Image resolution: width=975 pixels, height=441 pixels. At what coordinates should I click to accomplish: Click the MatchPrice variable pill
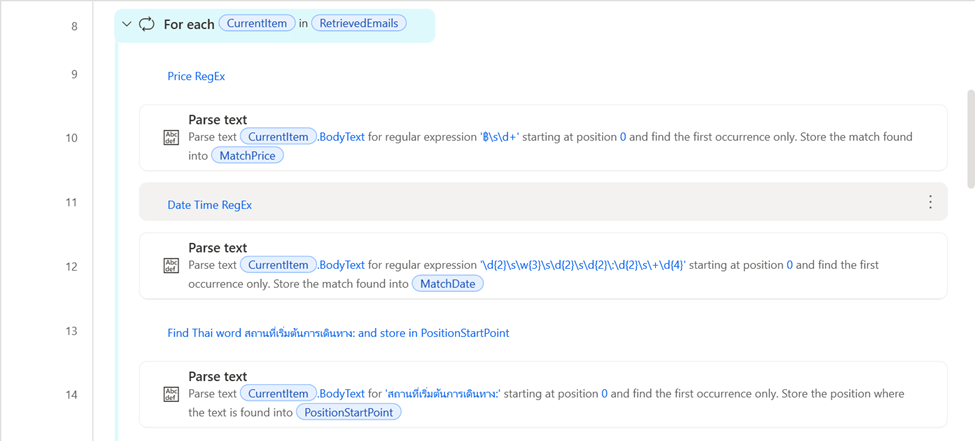click(248, 155)
